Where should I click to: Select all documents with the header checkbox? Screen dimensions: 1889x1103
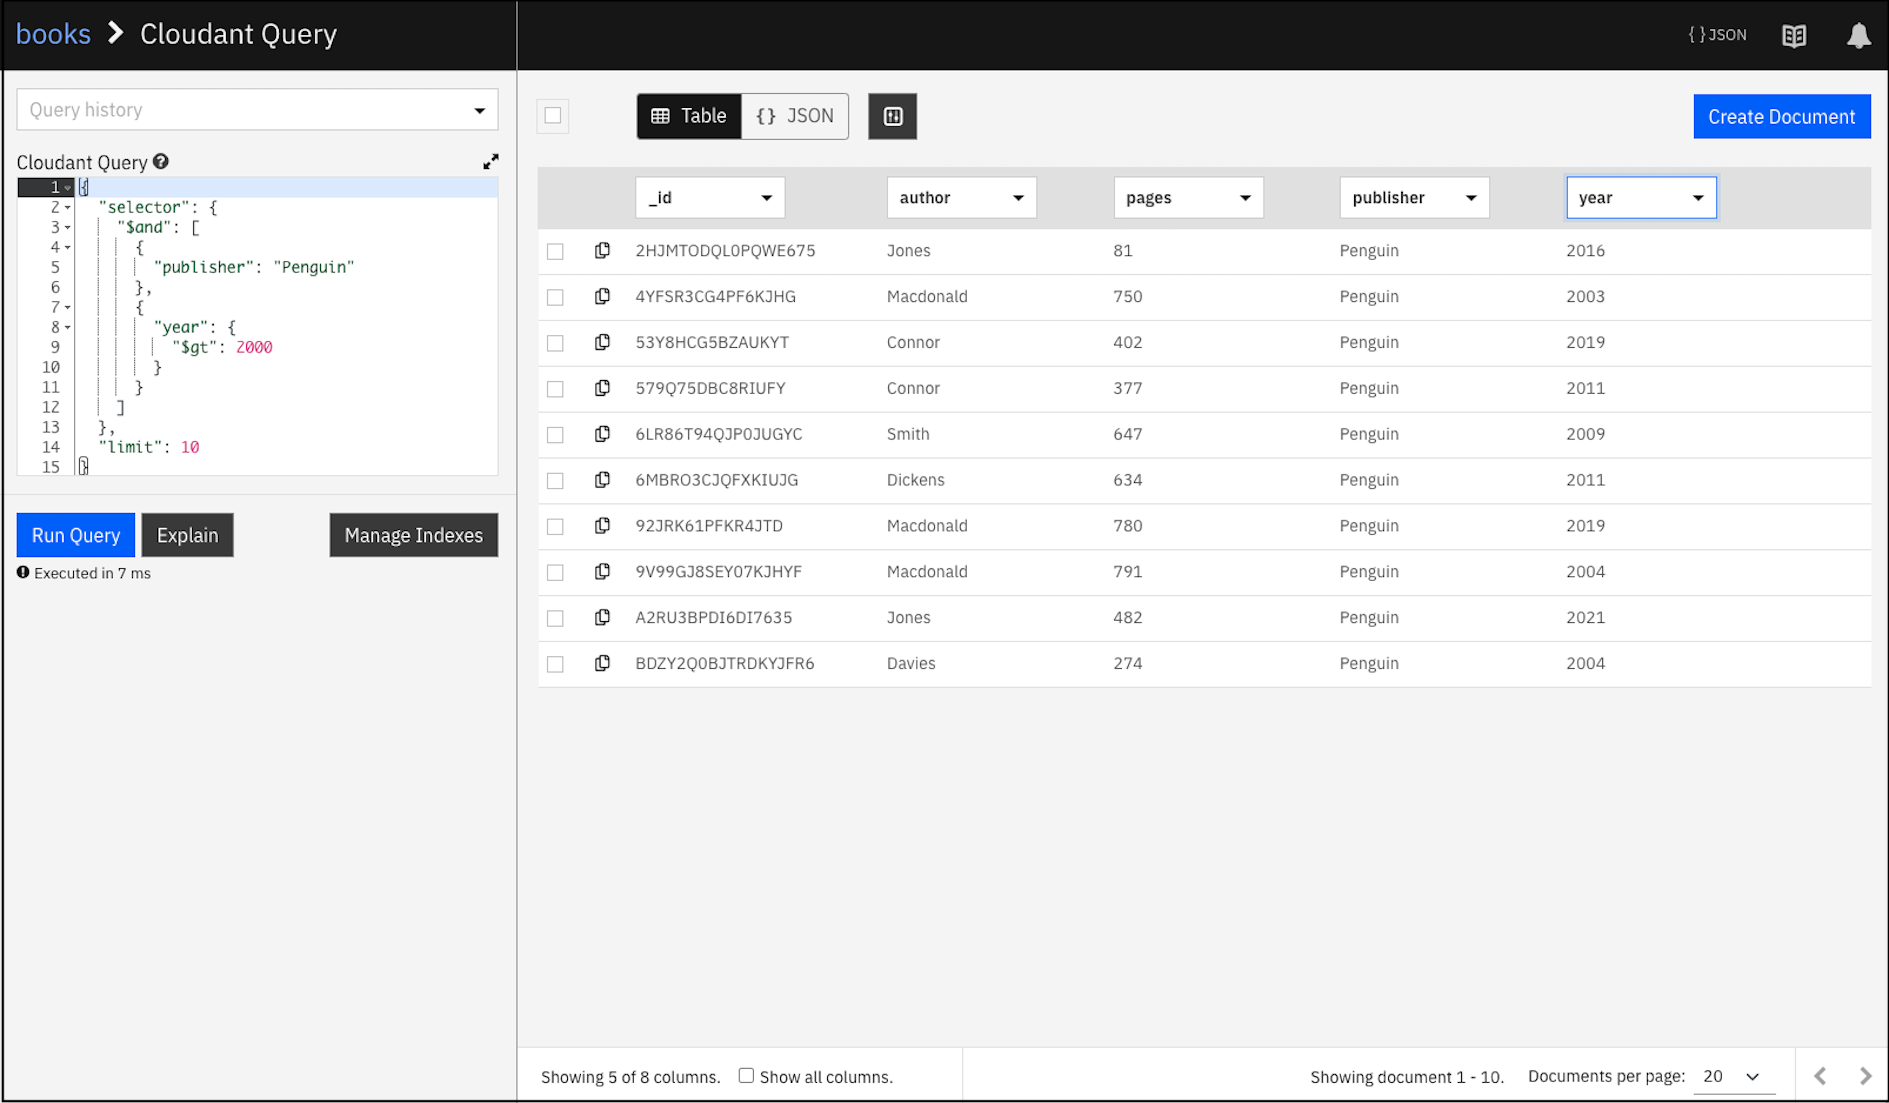[553, 116]
